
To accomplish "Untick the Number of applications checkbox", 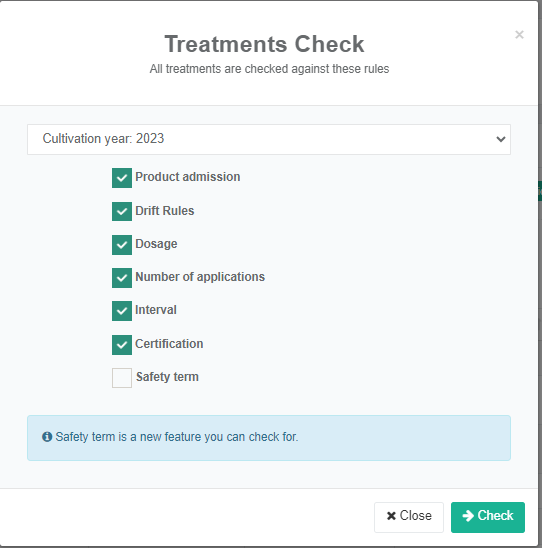I will (x=122, y=278).
